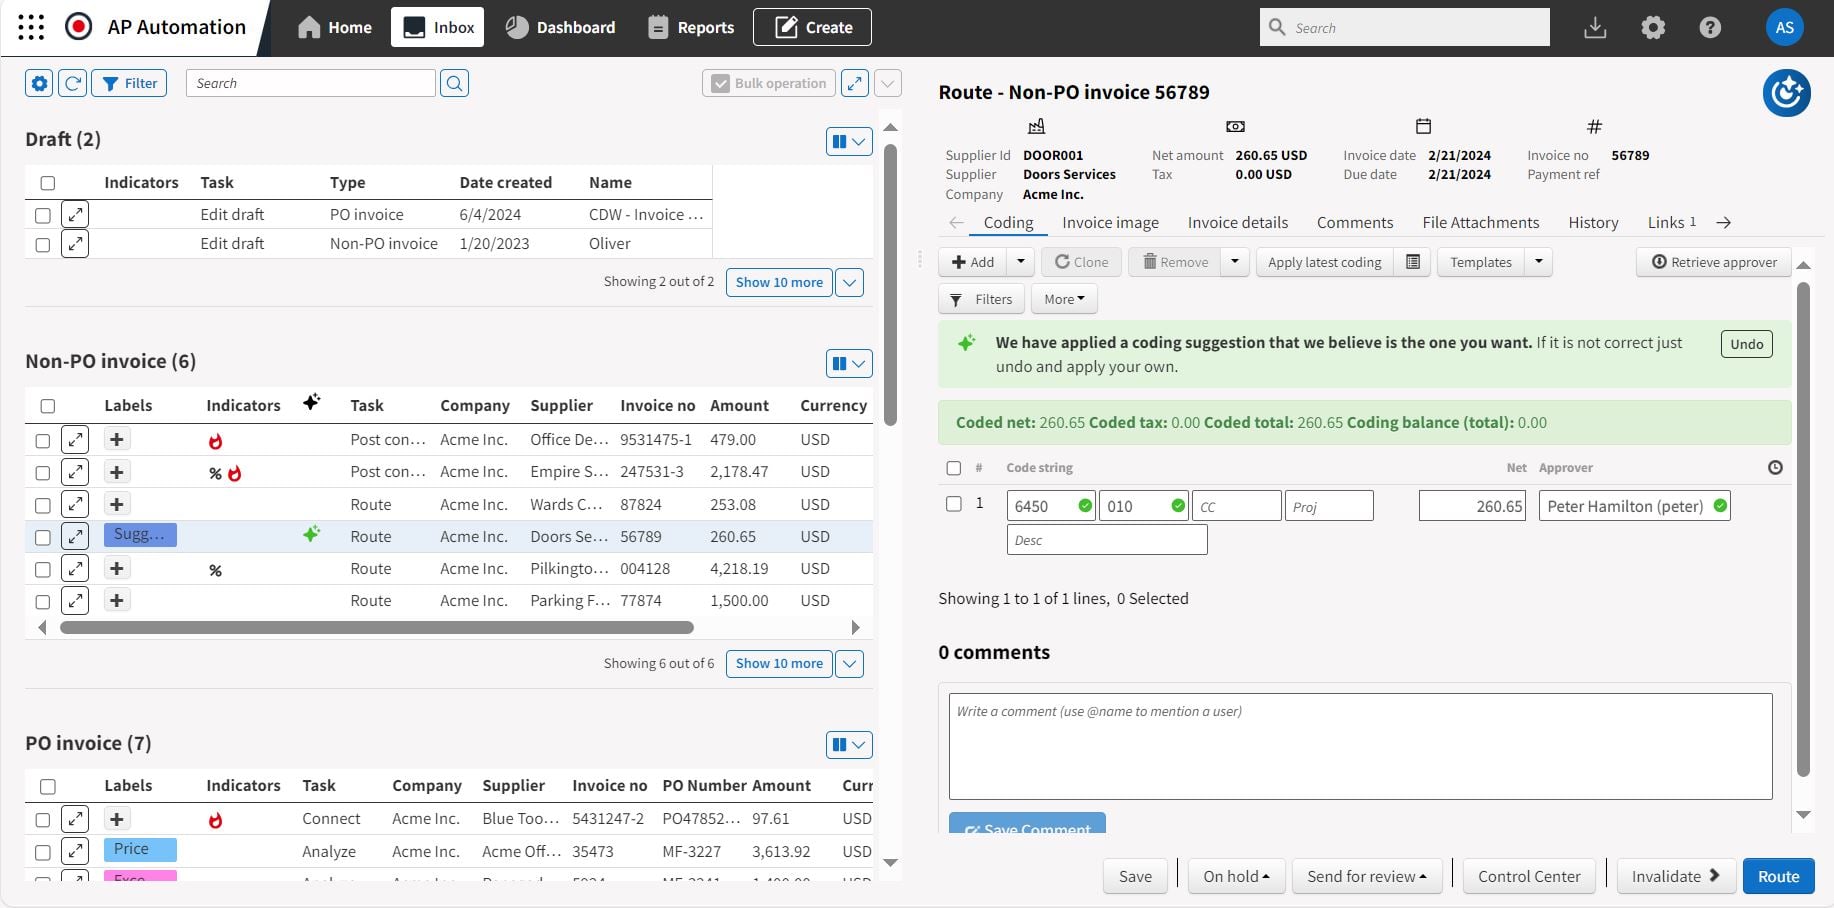Open the app launcher grid menu
Image resolution: width=1834 pixels, height=908 pixels.
[x=31, y=27]
